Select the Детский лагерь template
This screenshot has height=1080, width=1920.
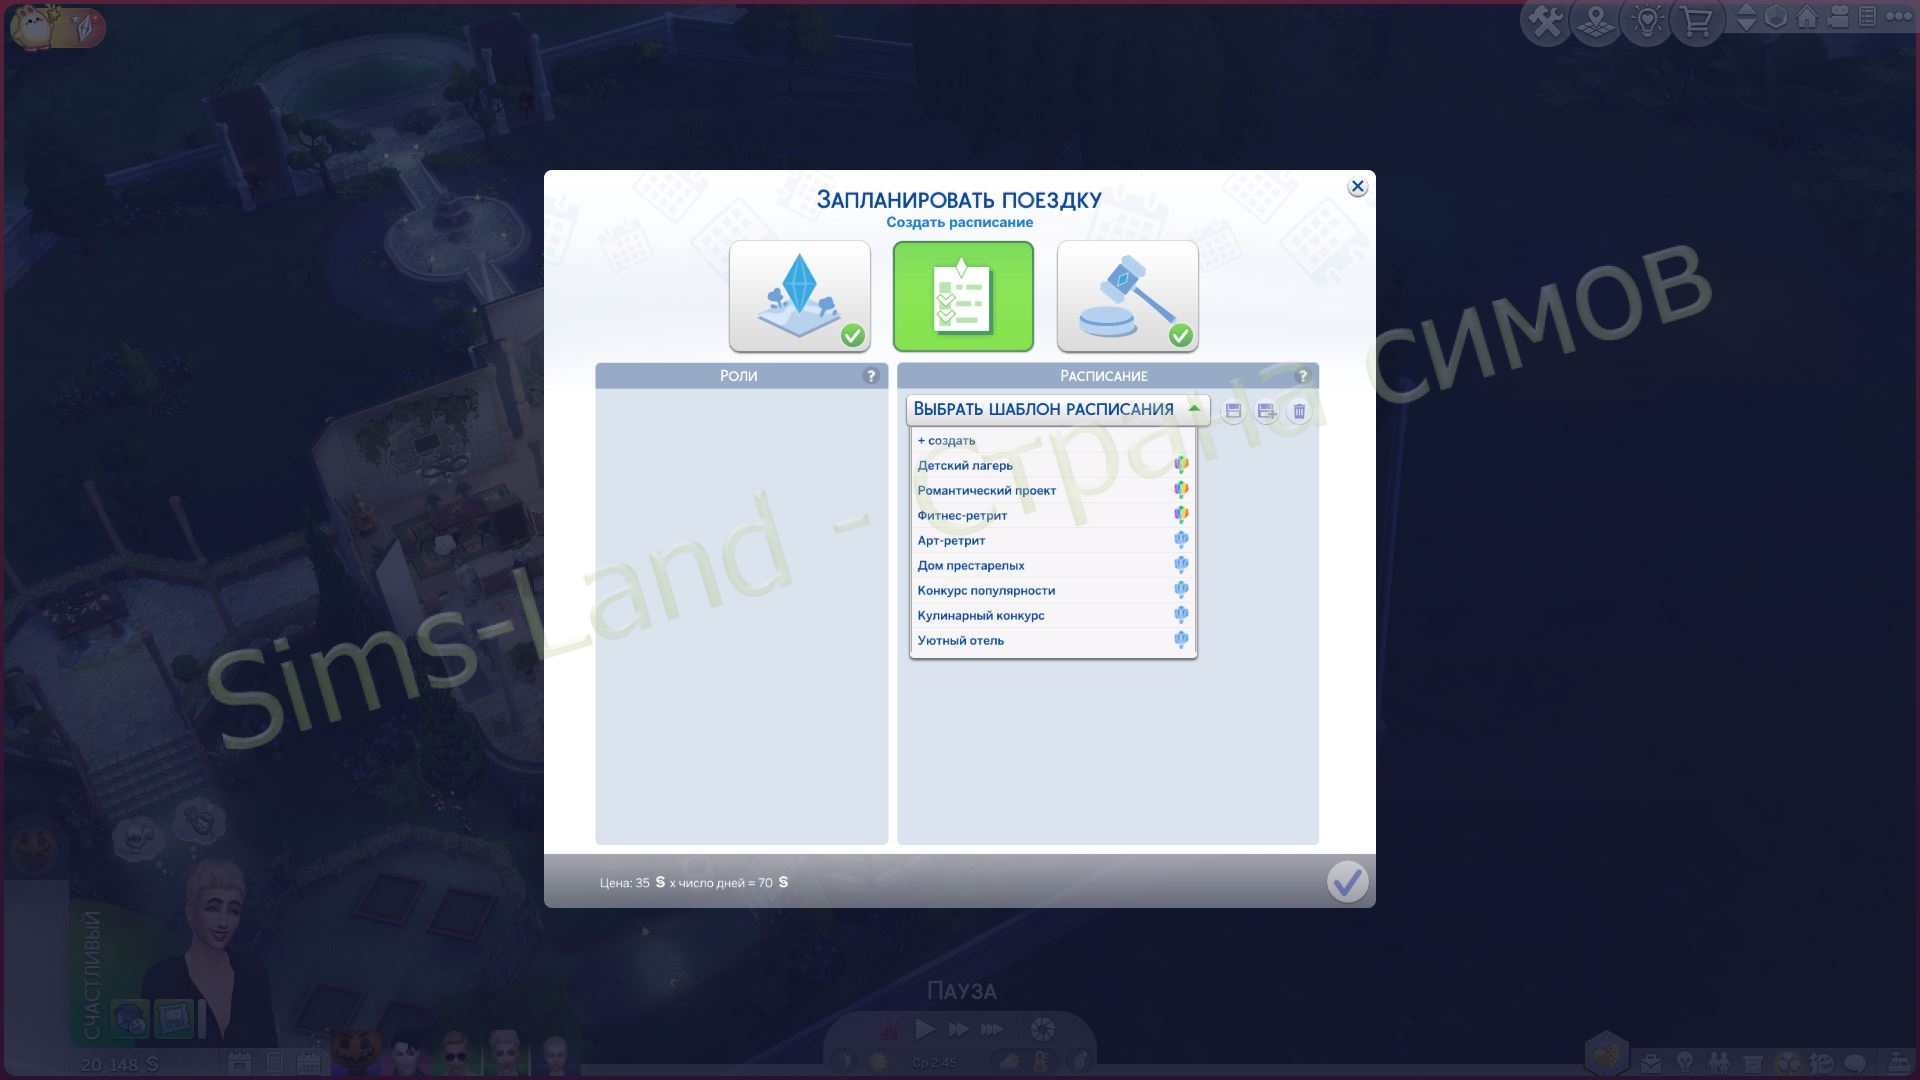coord(965,466)
